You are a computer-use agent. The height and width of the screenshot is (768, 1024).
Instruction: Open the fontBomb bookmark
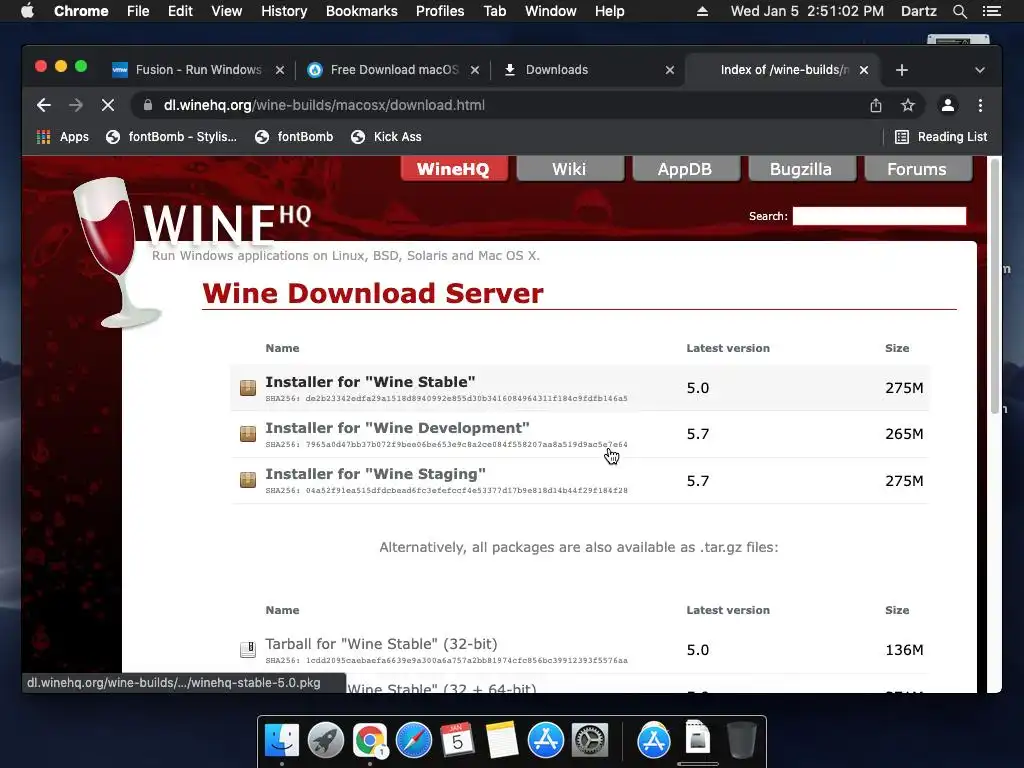tap(294, 136)
